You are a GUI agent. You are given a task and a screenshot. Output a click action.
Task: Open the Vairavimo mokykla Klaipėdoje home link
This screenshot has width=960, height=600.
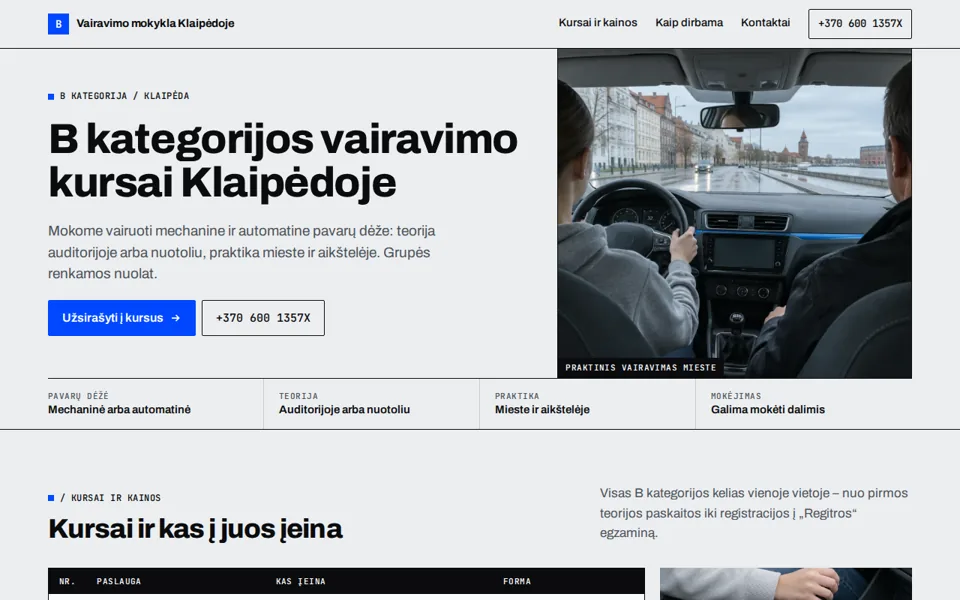tap(141, 24)
